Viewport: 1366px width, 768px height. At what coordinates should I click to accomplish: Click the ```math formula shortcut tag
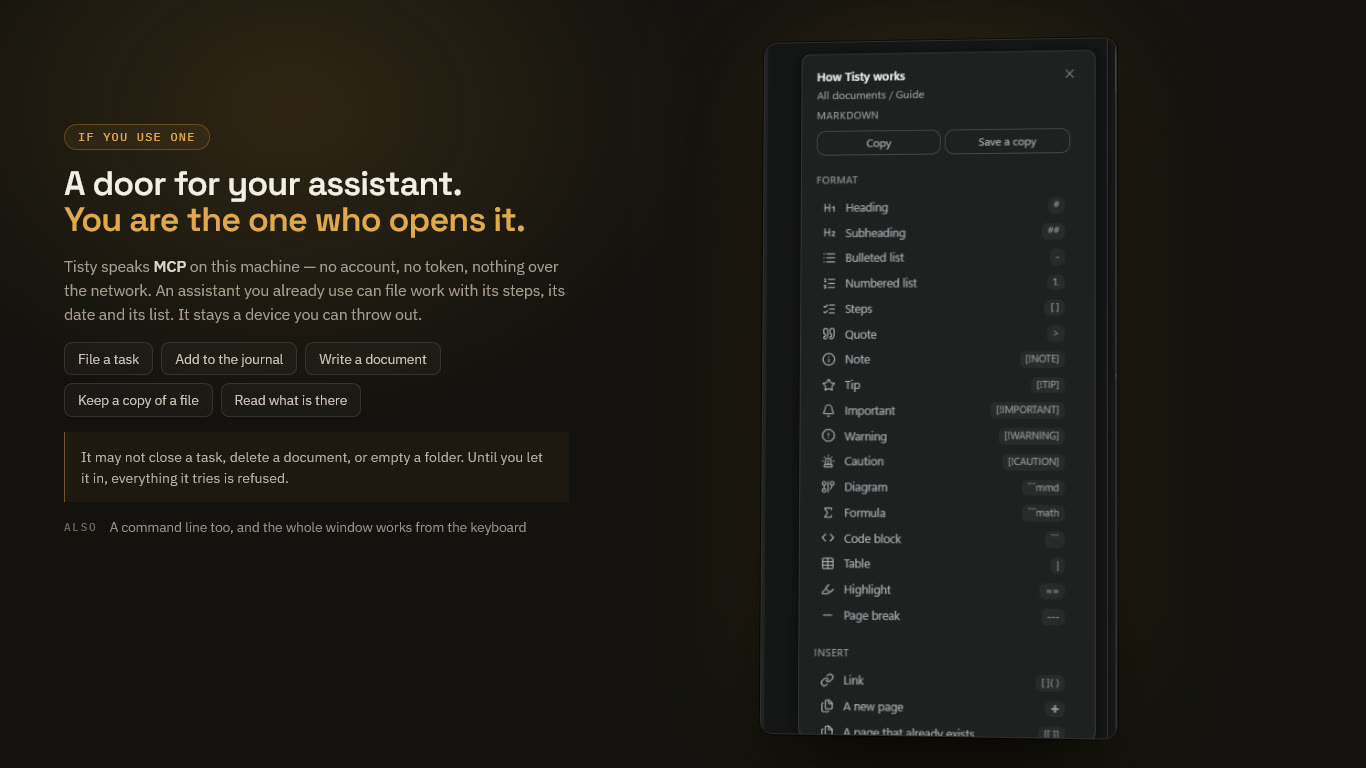click(1043, 513)
